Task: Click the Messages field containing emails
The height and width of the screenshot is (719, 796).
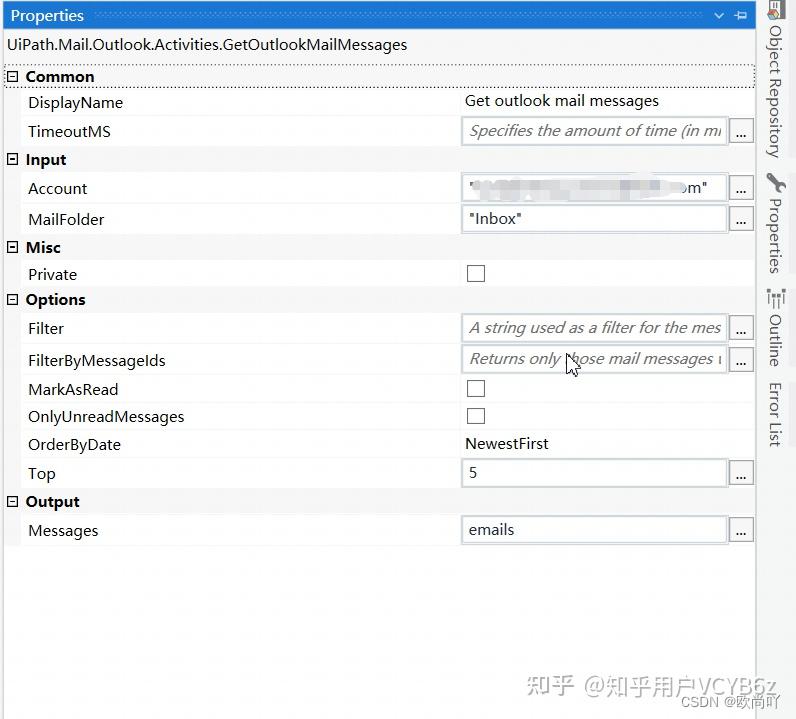Action: point(594,530)
